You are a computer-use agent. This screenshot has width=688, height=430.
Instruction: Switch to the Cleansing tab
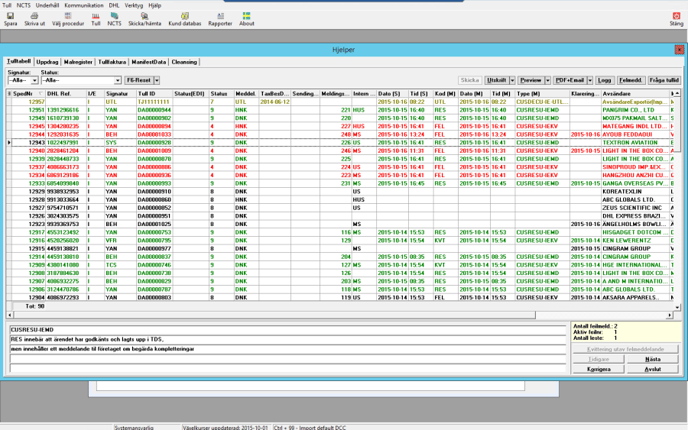pyautogui.click(x=184, y=62)
